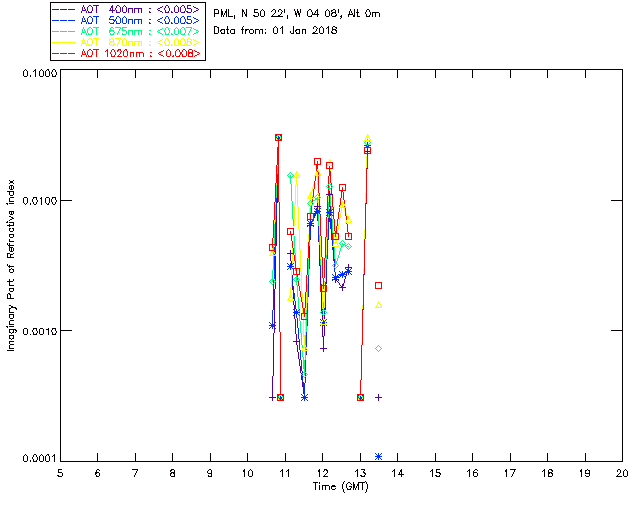Select the isolated purple plus marker at 13.5 hours

[378, 397]
